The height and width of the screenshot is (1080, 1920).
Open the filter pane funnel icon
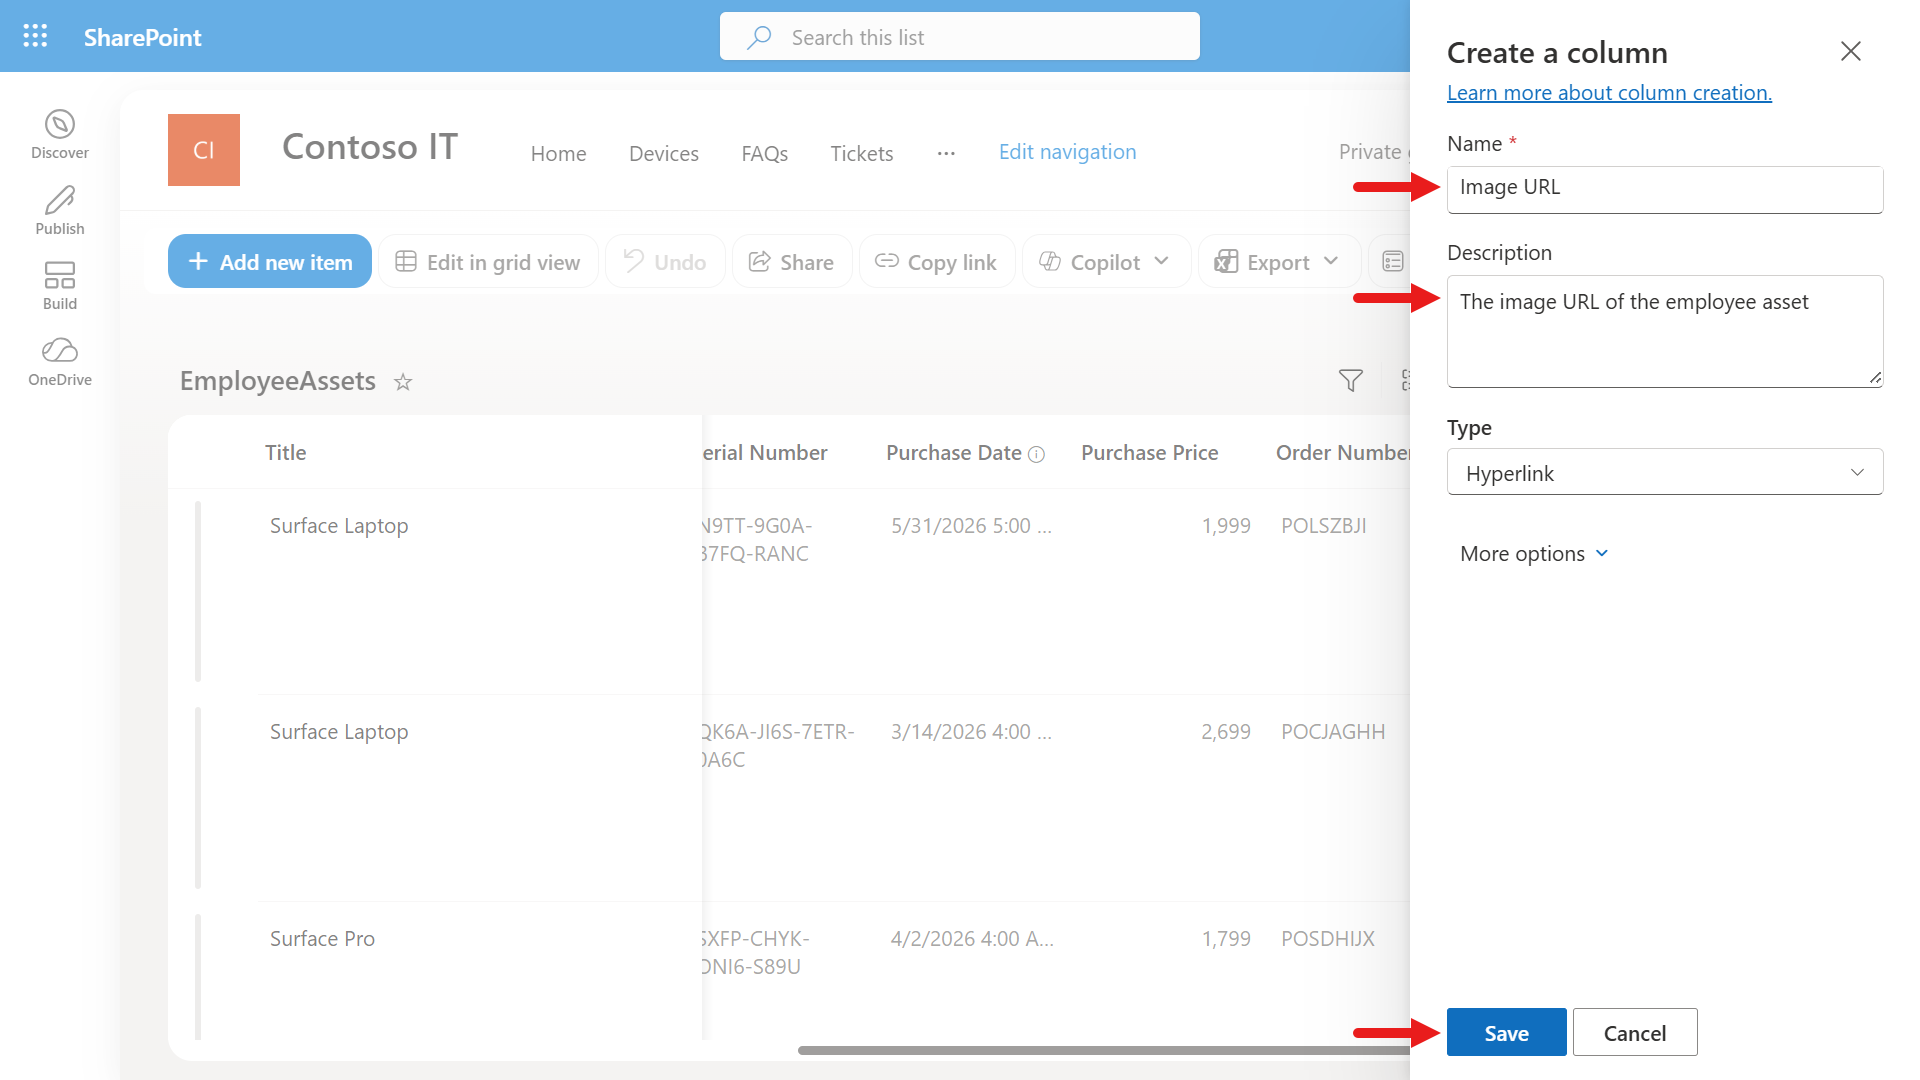pos(1351,381)
